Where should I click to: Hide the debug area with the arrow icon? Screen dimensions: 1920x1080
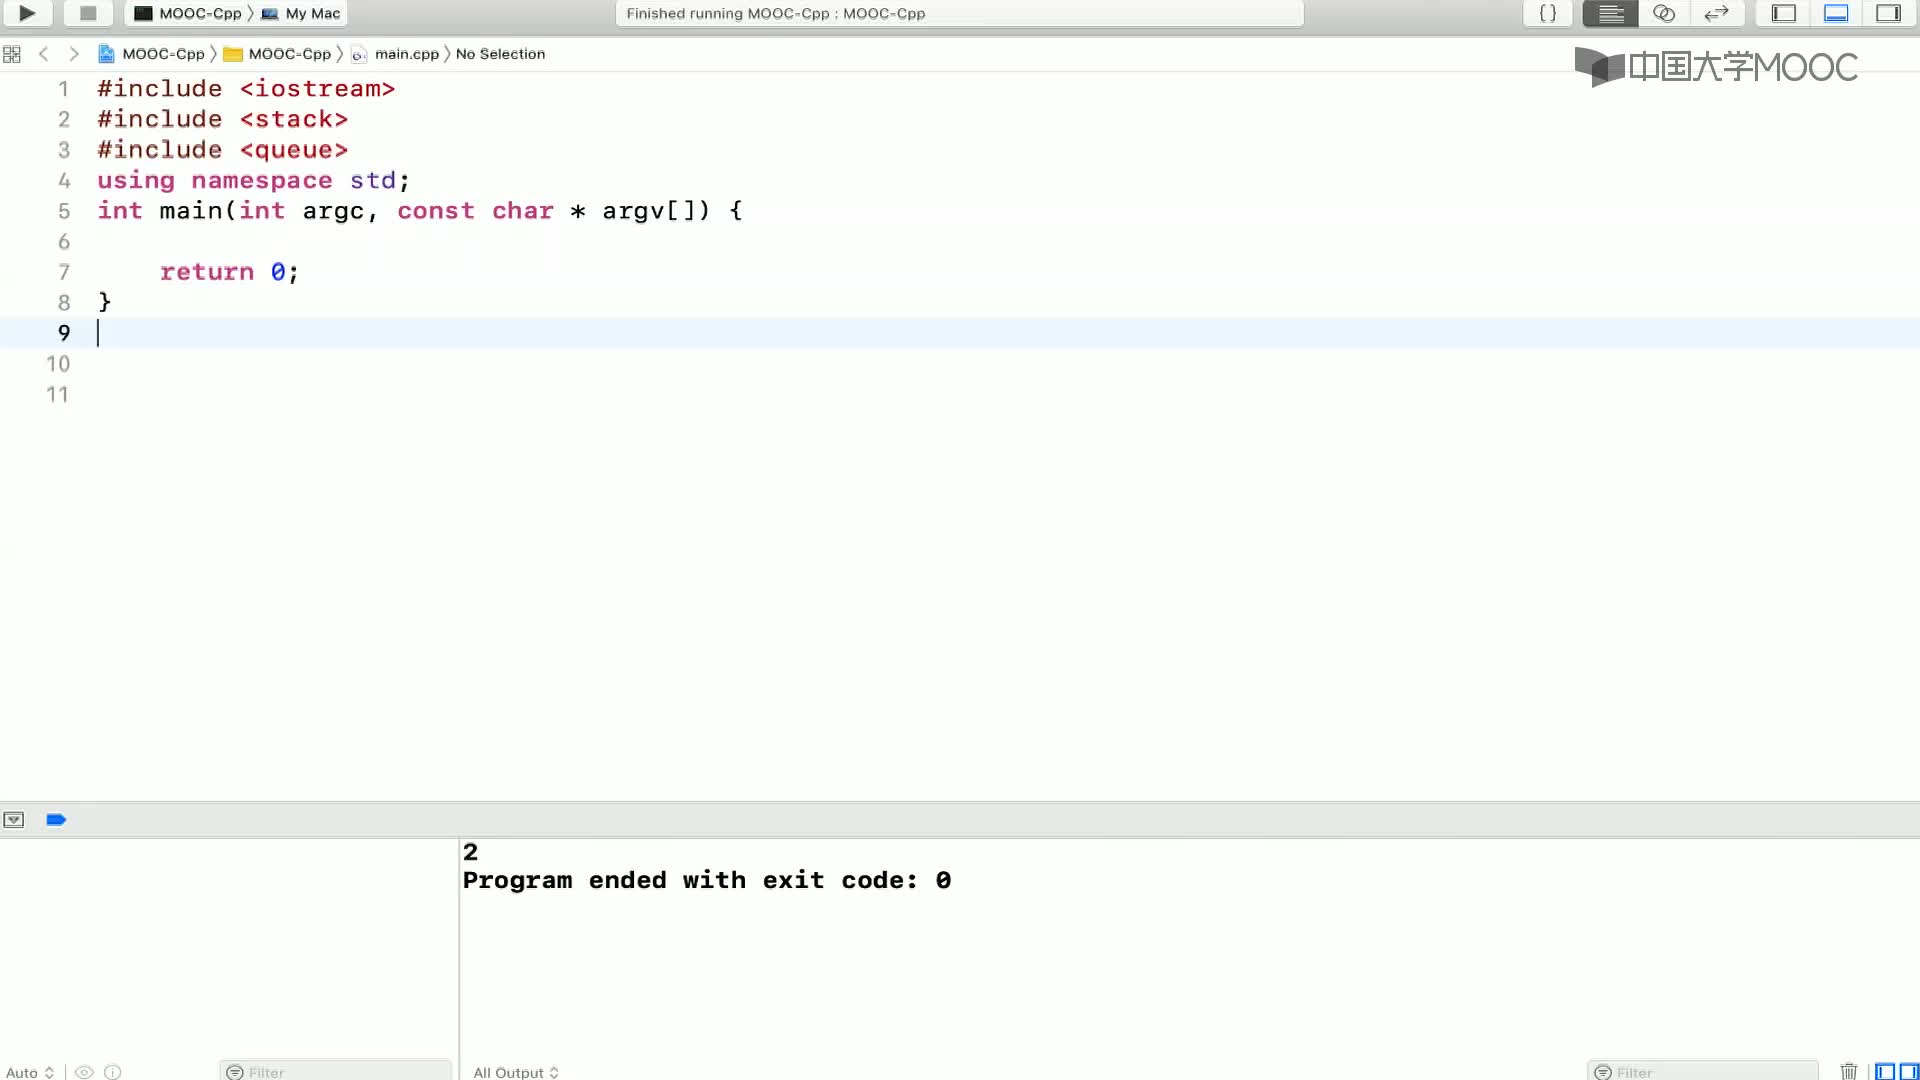pyautogui.click(x=14, y=819)
